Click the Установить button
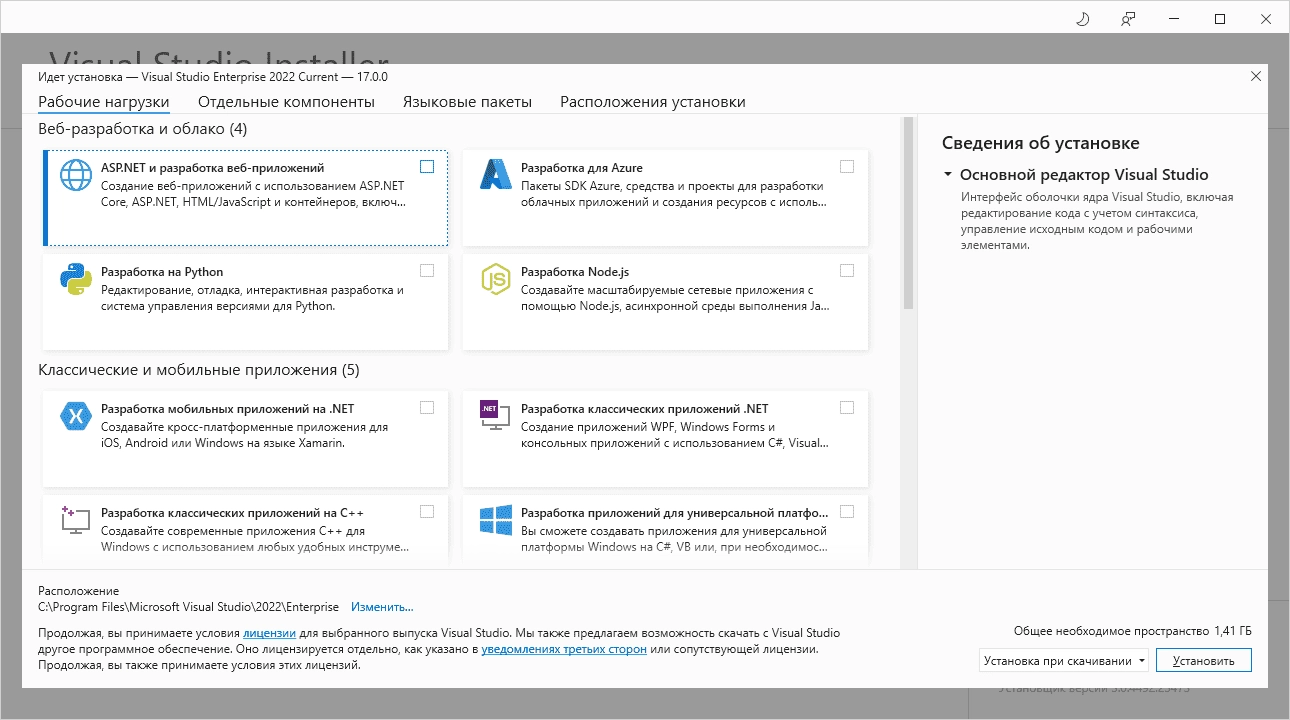The height and width of the screenshot is (720, 1290). coord(1204,660)
